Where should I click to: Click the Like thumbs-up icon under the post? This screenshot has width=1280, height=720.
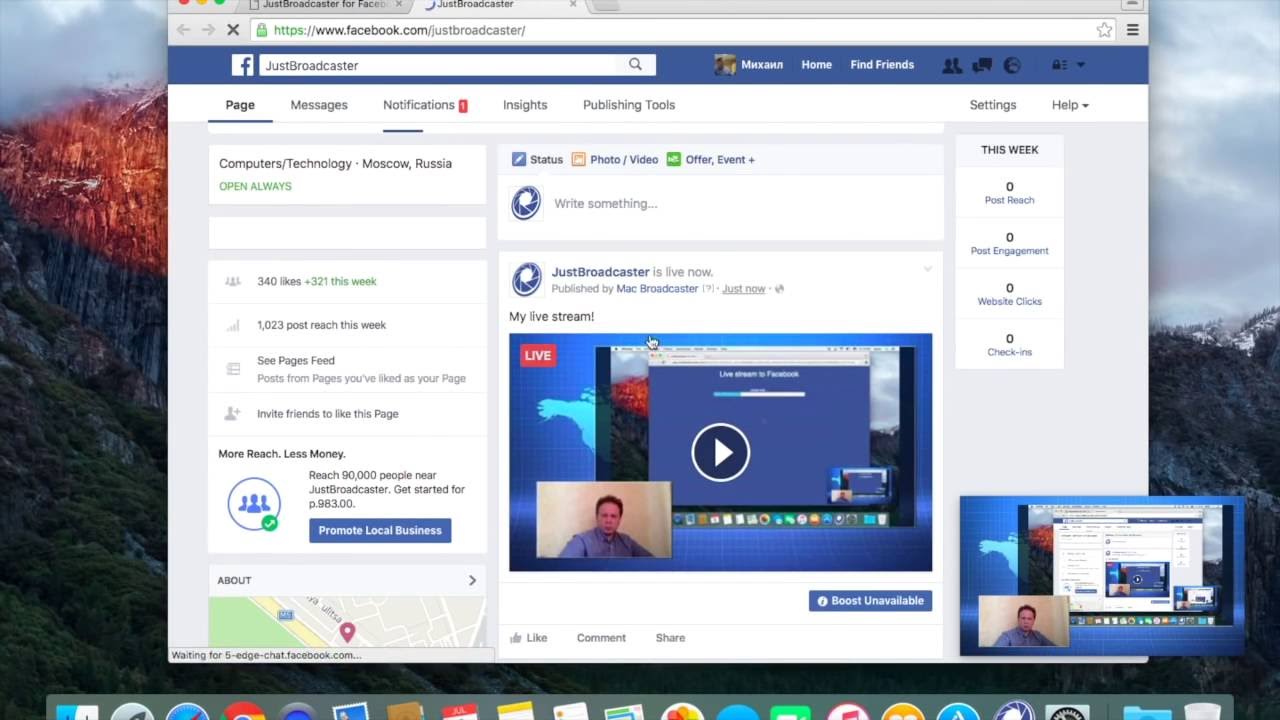tap(516, 638)
